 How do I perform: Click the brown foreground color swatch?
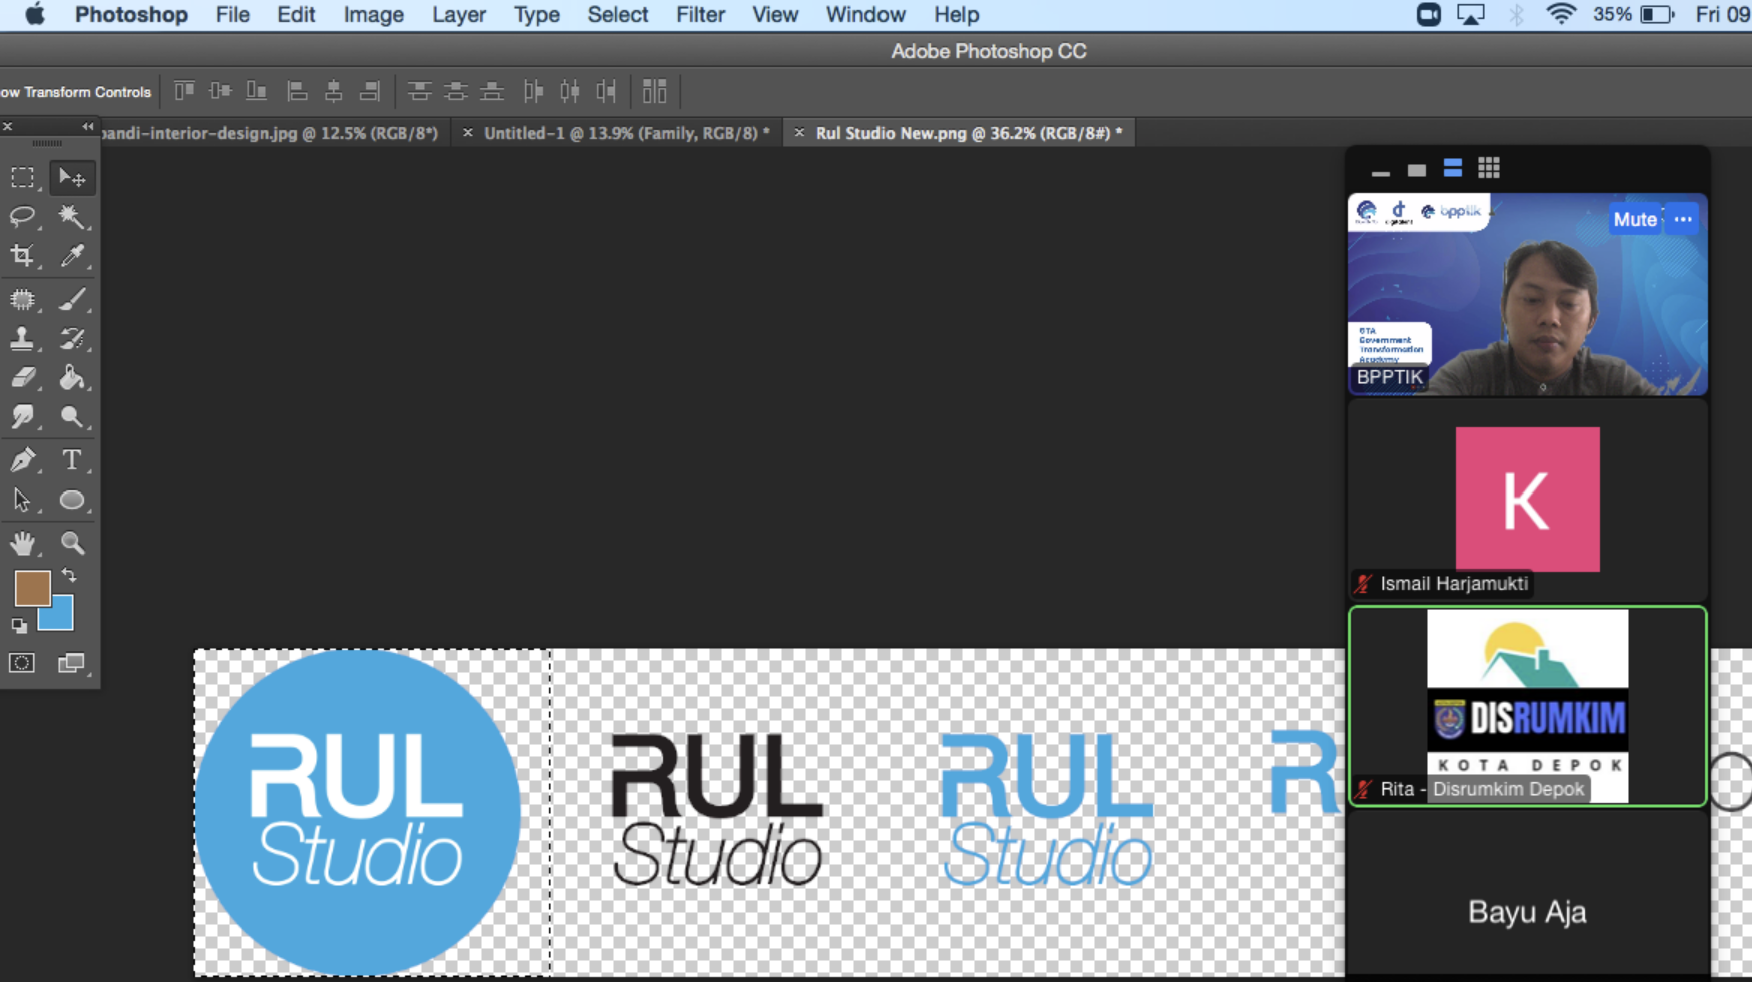[31, 588]
